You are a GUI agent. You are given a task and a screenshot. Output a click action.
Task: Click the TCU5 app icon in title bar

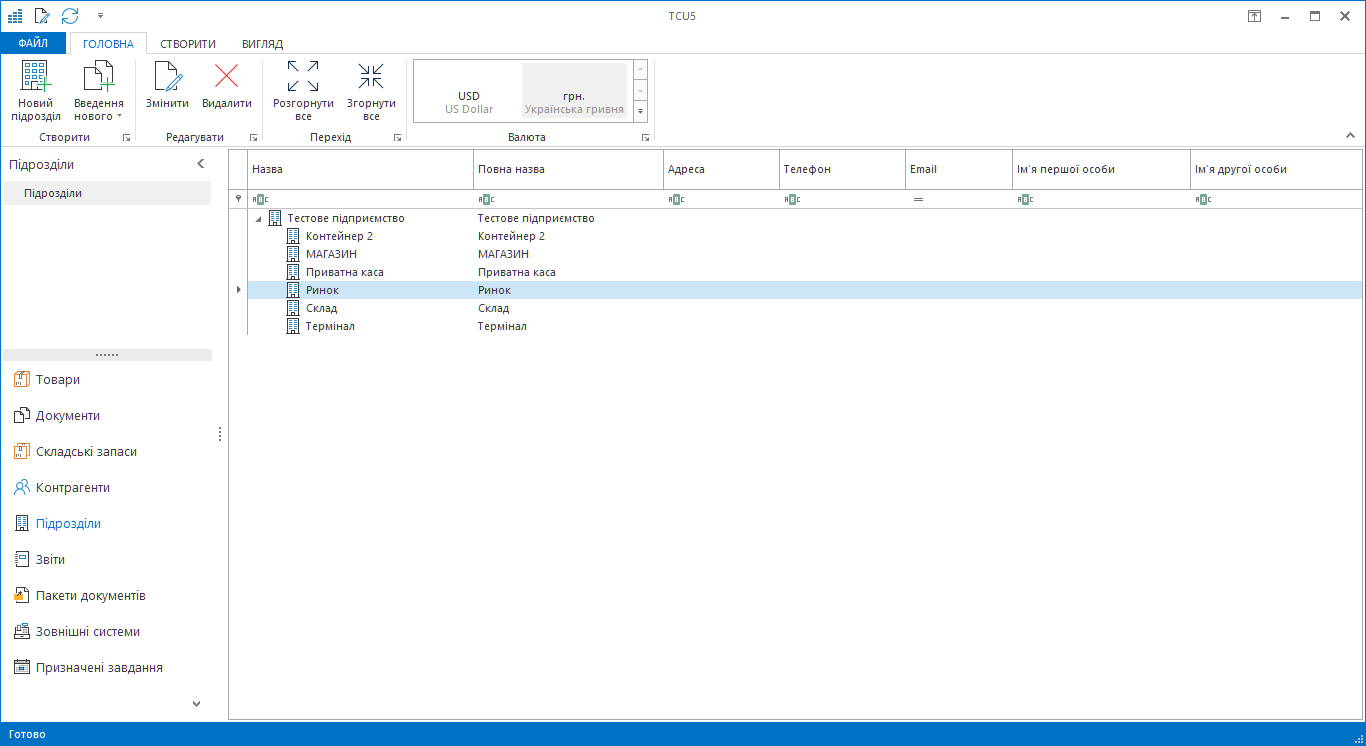point(15,16)
